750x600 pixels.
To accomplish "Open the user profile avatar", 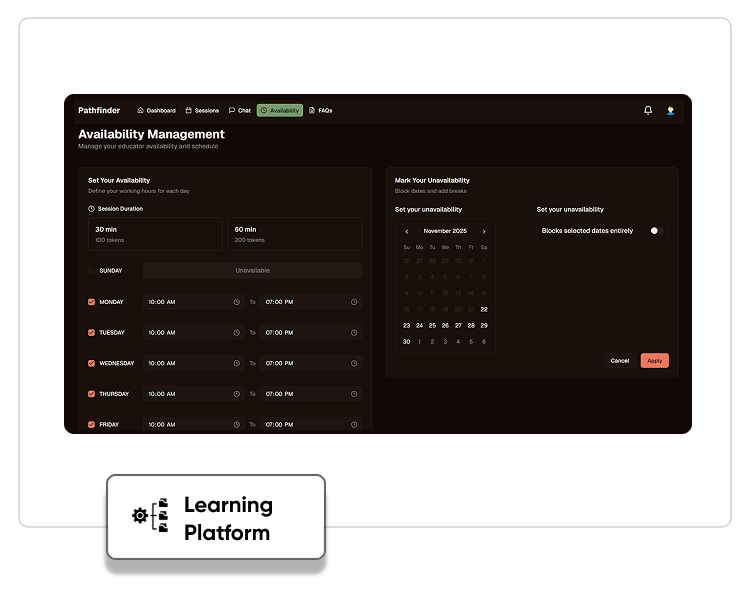I will tap(670, 110).
